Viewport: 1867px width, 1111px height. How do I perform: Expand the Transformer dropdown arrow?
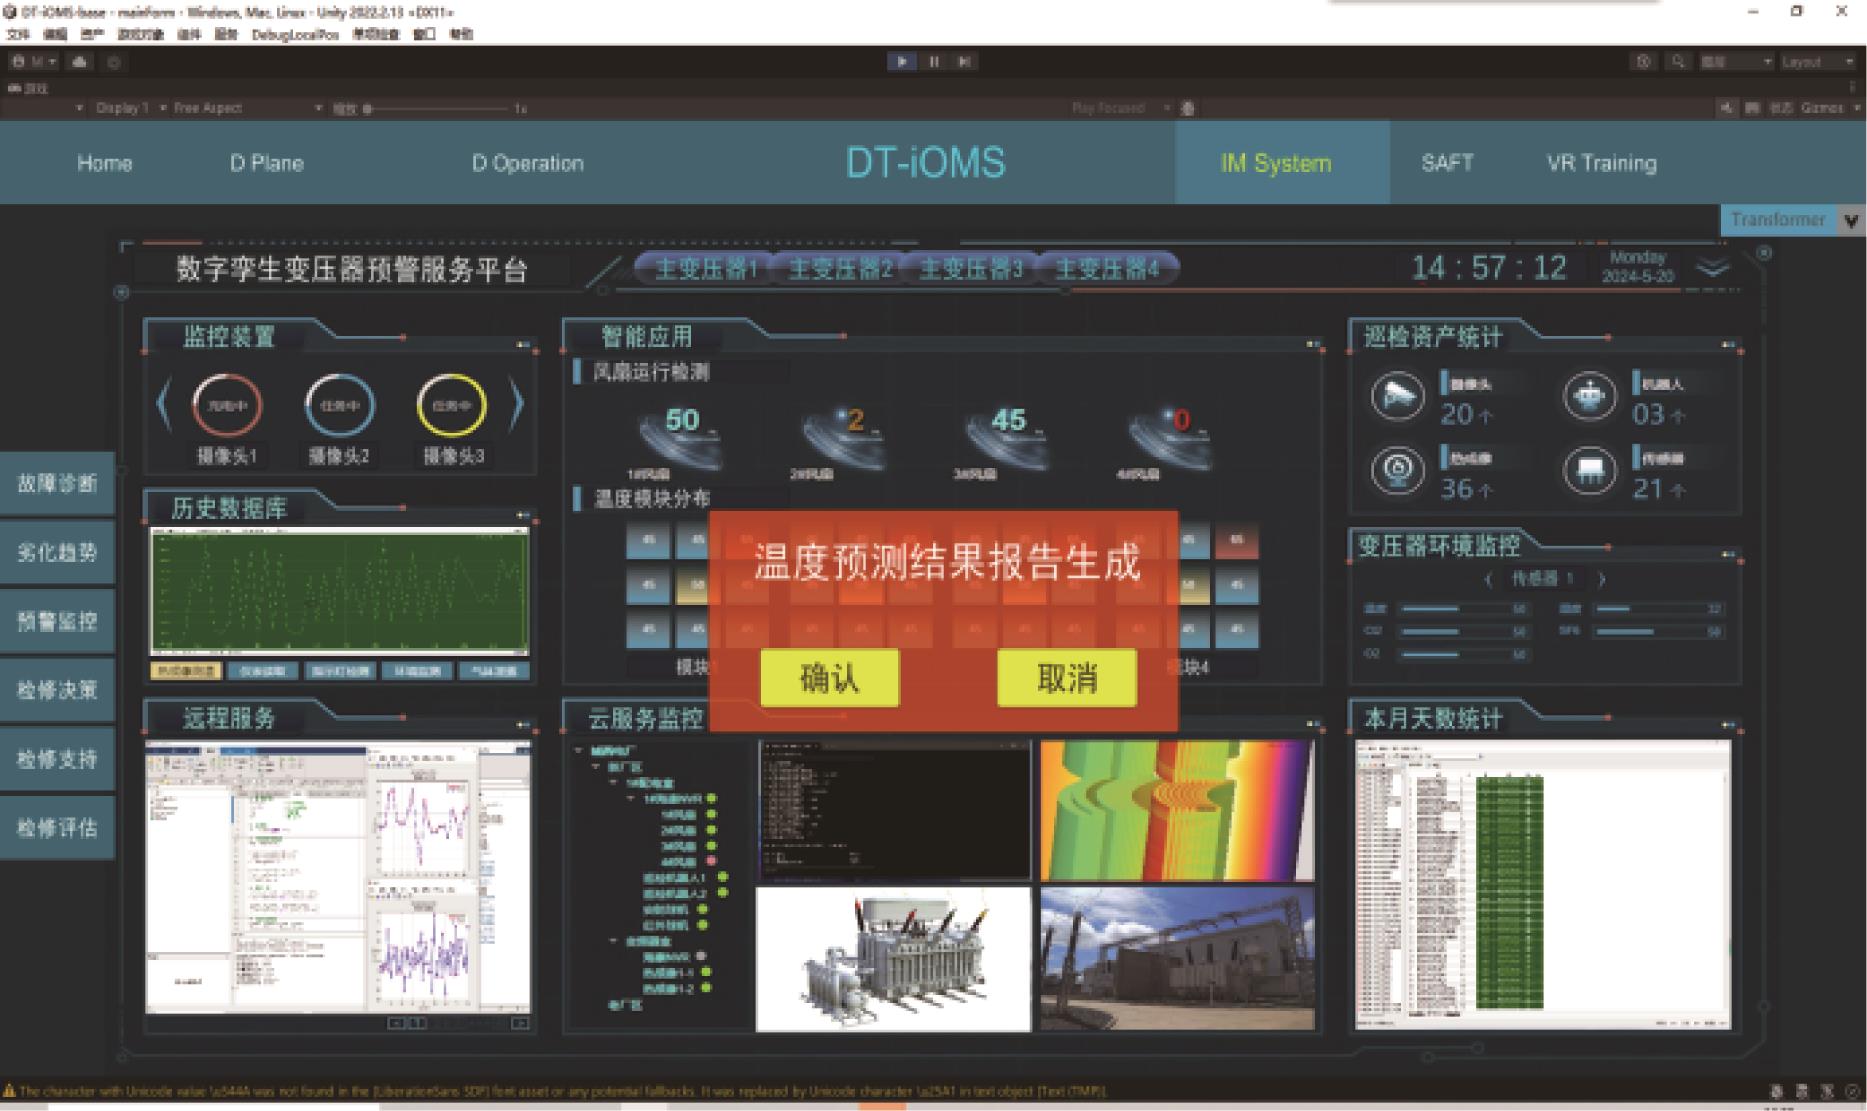1851,221
